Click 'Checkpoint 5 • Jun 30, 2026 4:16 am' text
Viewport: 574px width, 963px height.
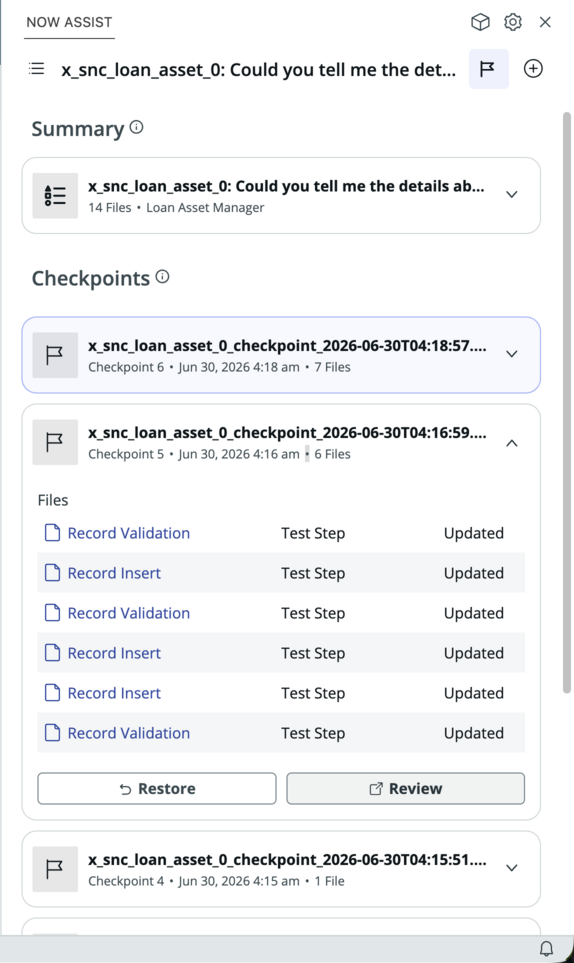point(194,454)
